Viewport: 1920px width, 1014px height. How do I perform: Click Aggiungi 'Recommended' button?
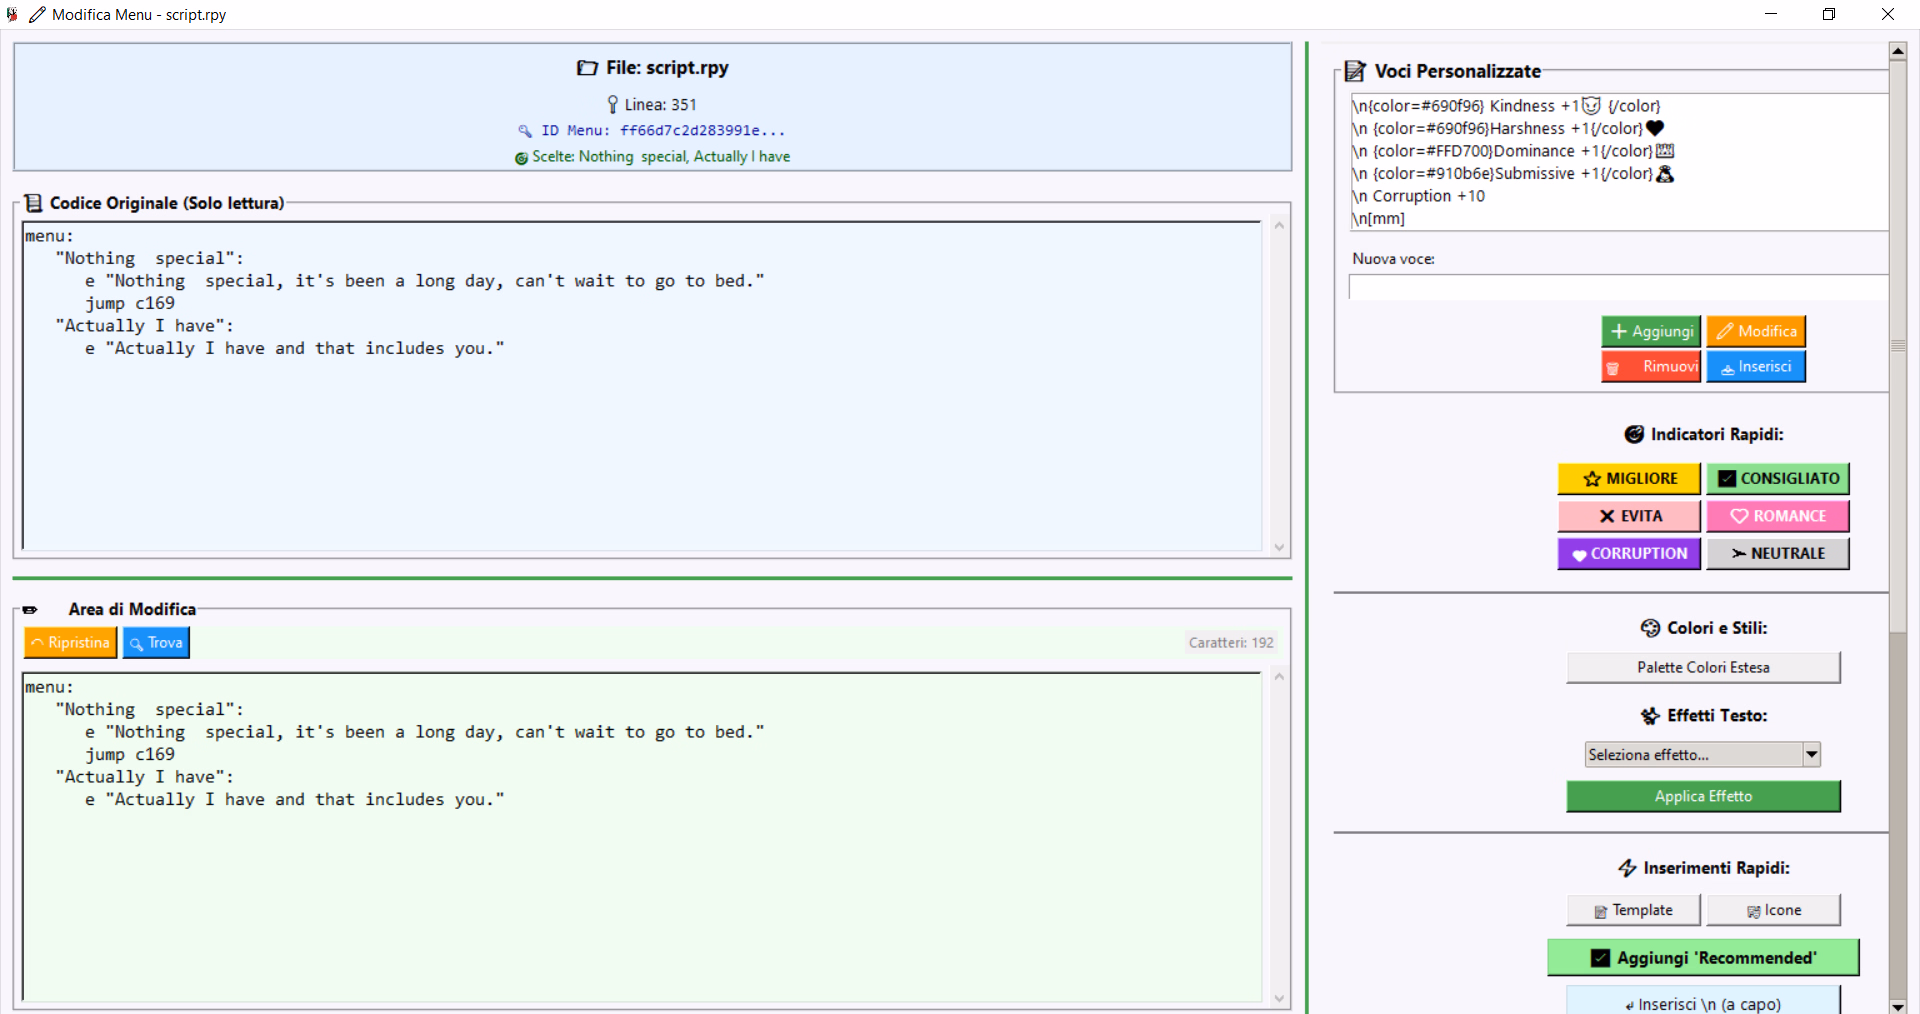coord(1703,958)
